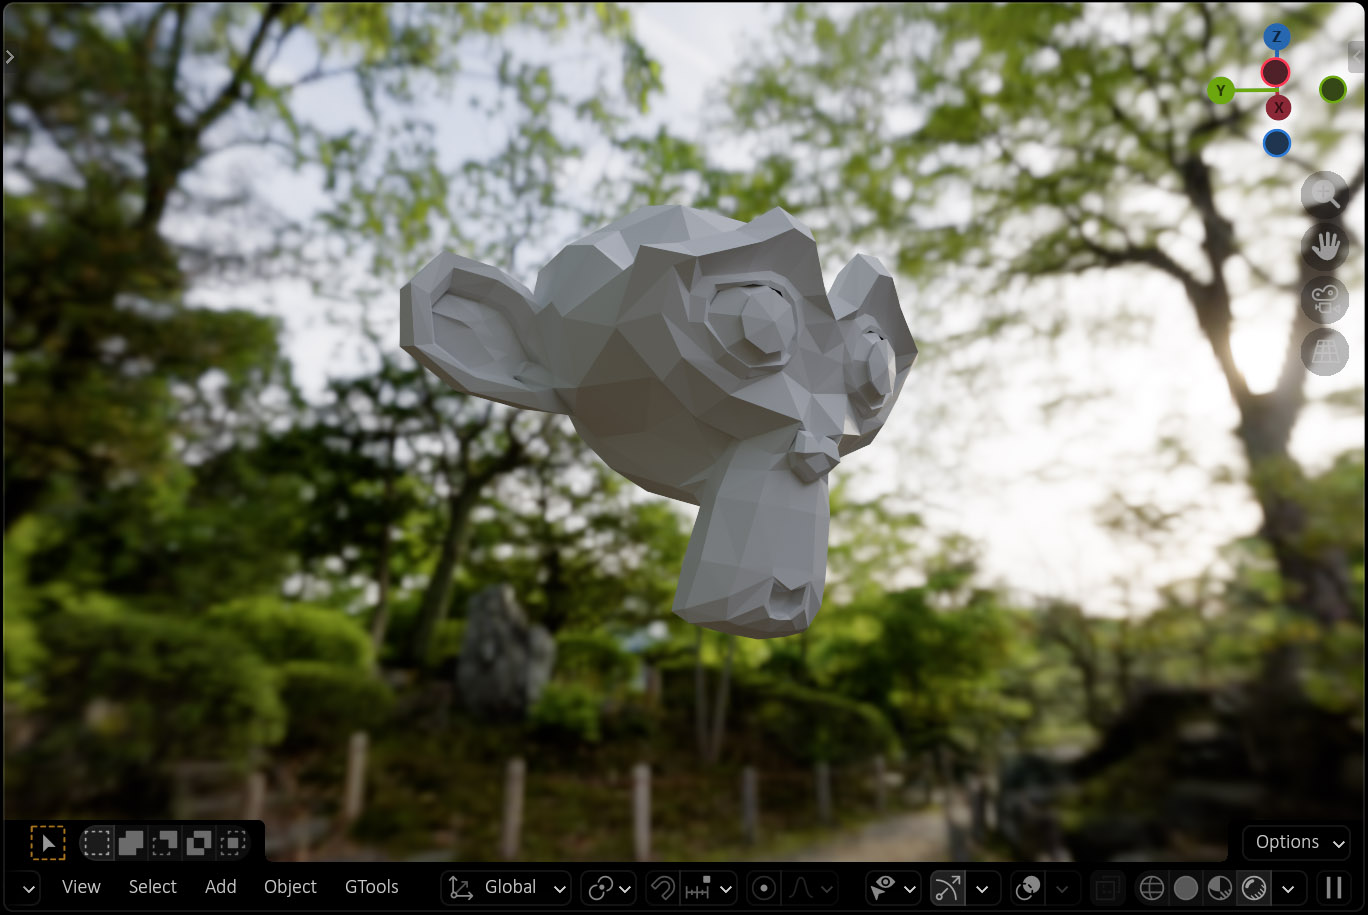
Task: Open the snapping options dropdown
Action: pos(709,887)
